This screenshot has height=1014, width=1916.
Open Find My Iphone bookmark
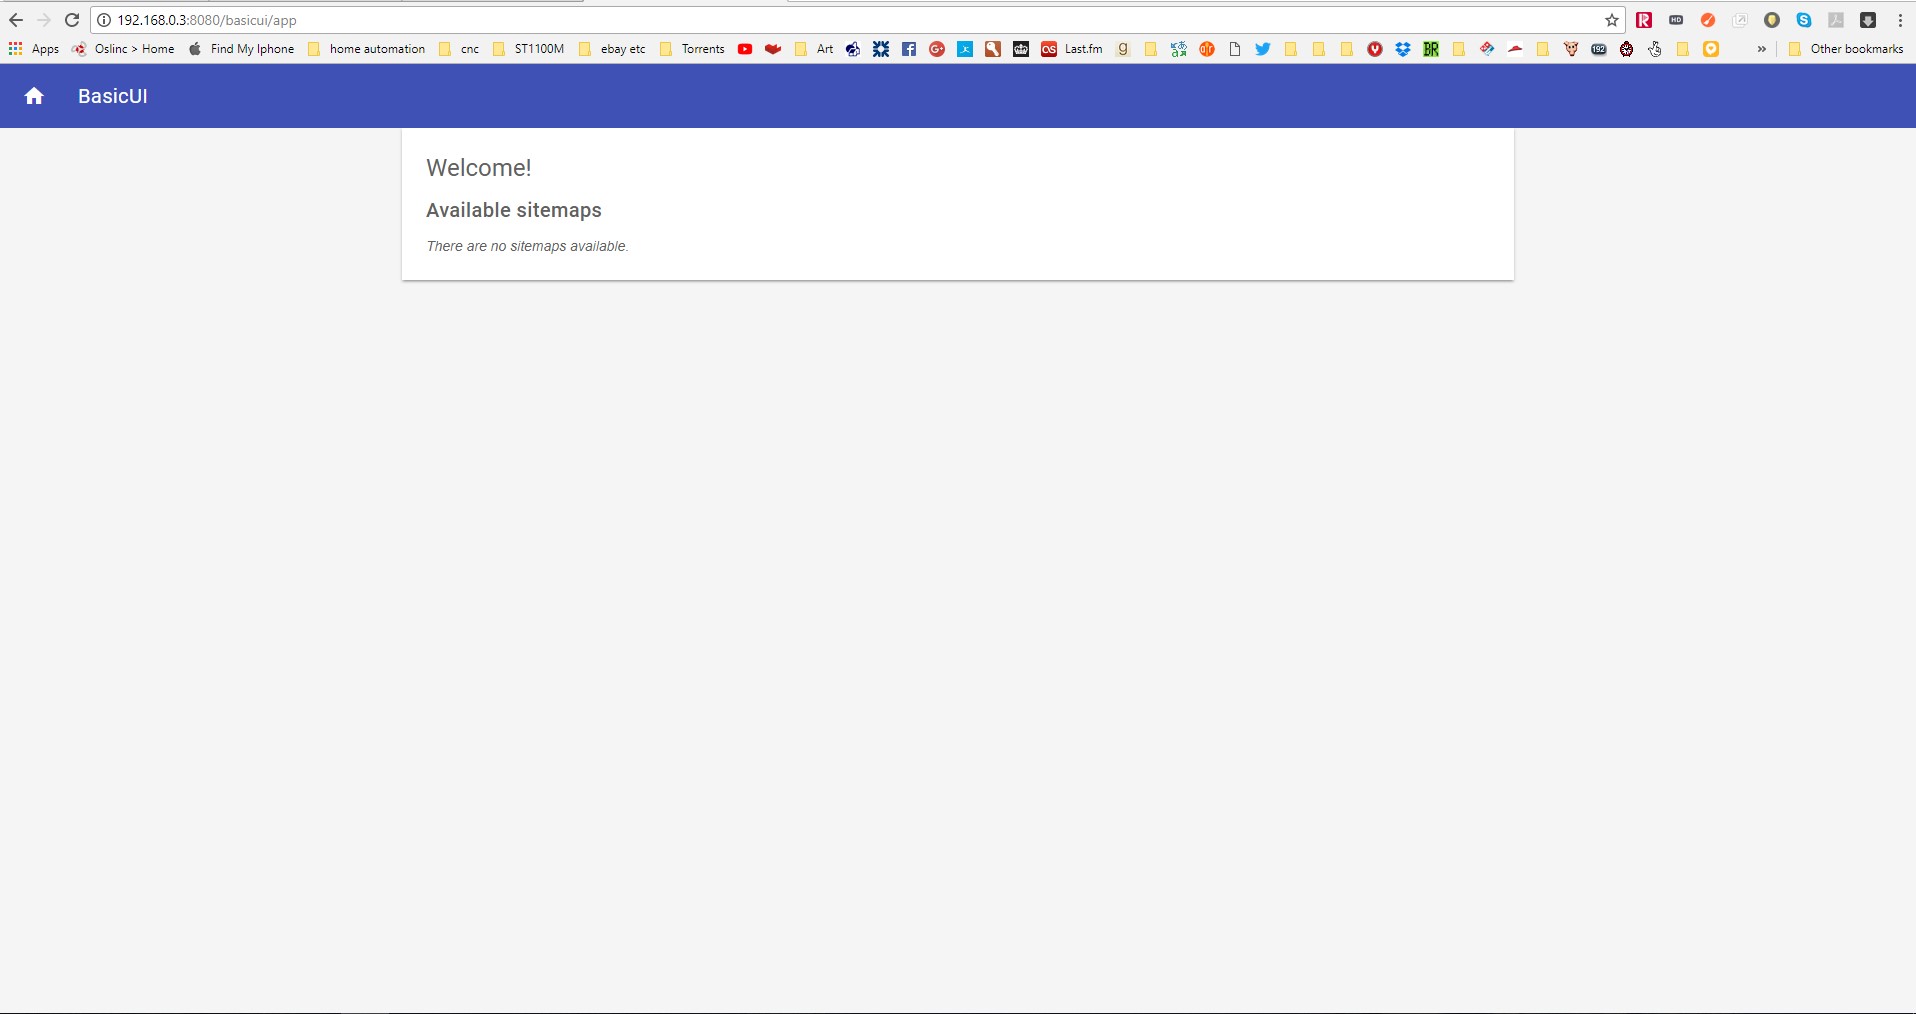[x=241, y=49]
